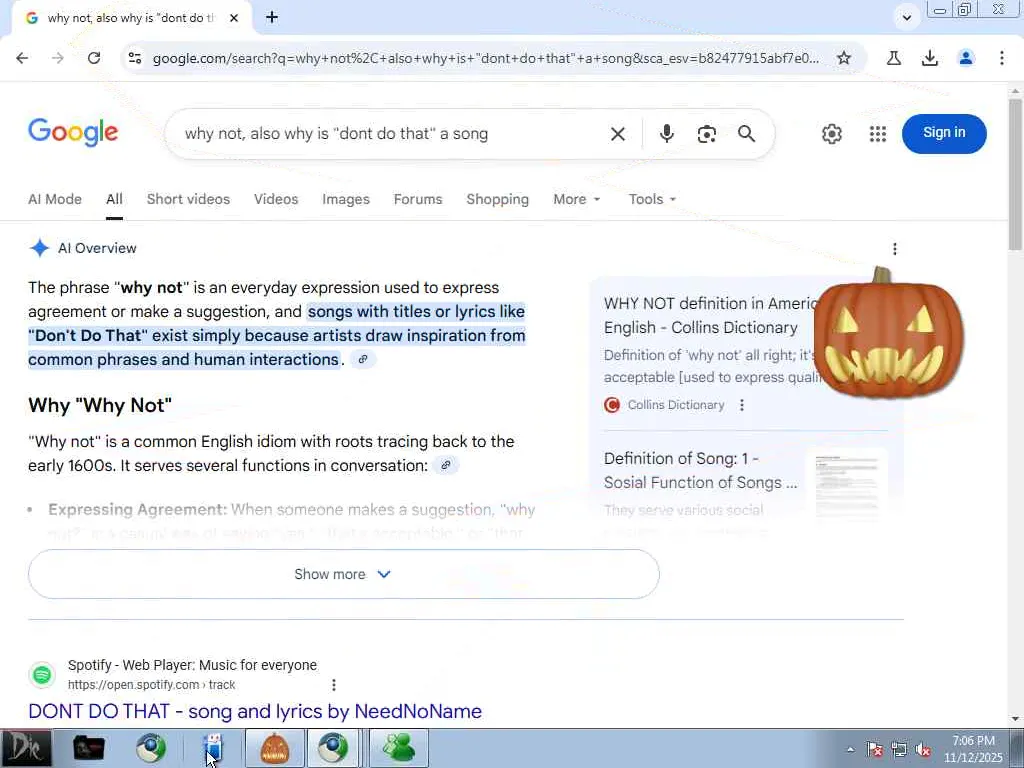Search by image with Google Lens icon
The height and width of the screenshot is (768, 1024).
pyautogui.click(x=706, y=134)
